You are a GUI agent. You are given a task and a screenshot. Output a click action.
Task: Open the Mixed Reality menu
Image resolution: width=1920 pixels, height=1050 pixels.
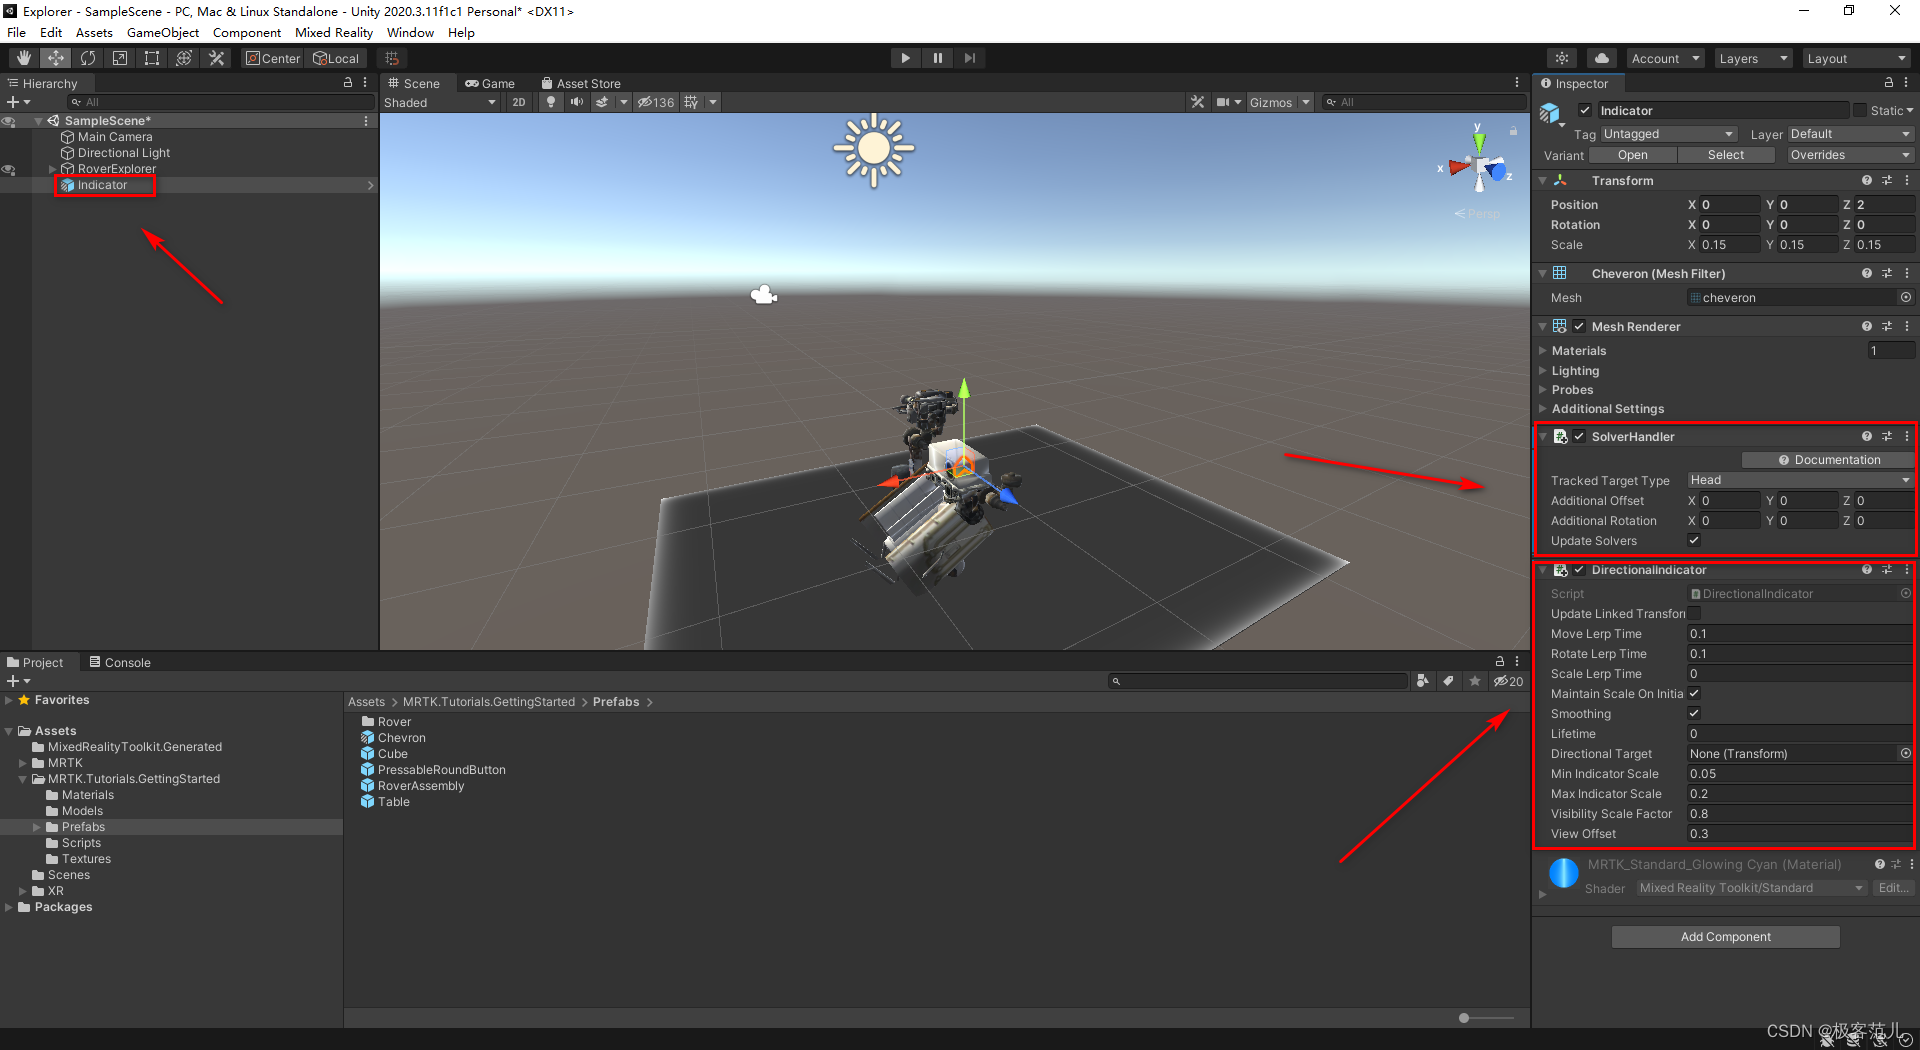point(334,33)
